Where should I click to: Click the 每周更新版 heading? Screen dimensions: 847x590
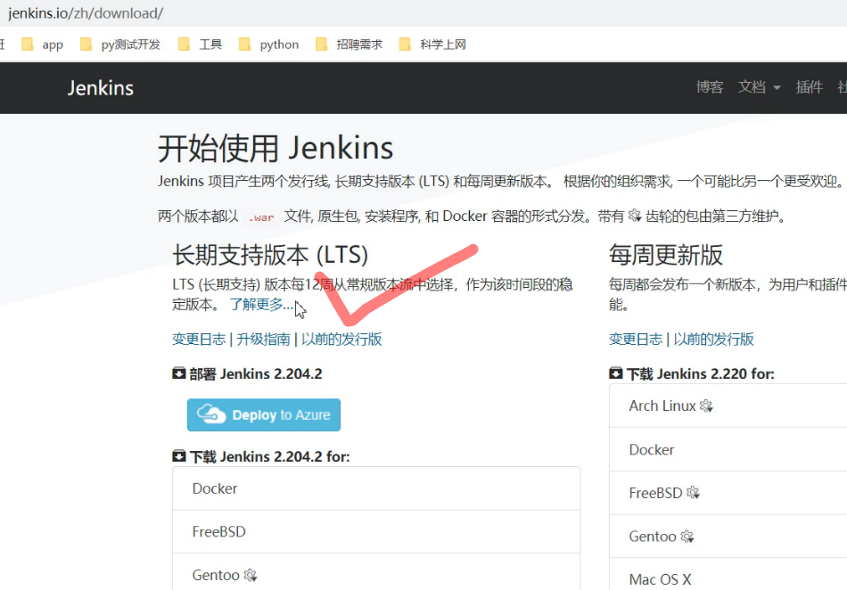pyautogui.click(x=666, y=255)
